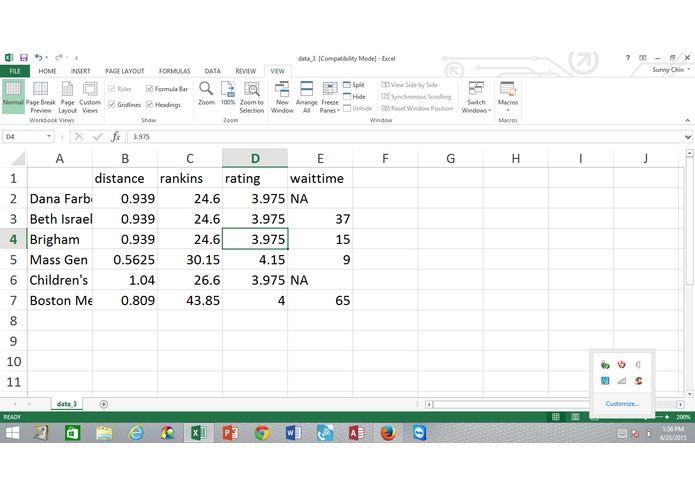Open Firefox from the taskbar

(388, 432)
